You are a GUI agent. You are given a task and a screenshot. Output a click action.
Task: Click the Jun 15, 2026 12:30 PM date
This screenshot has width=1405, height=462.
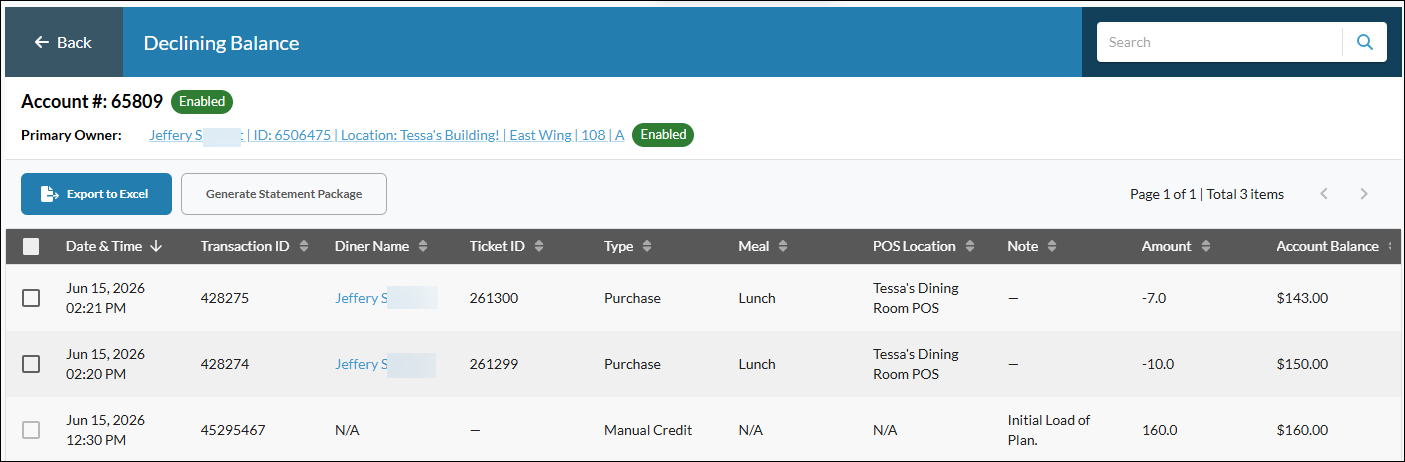105,430
